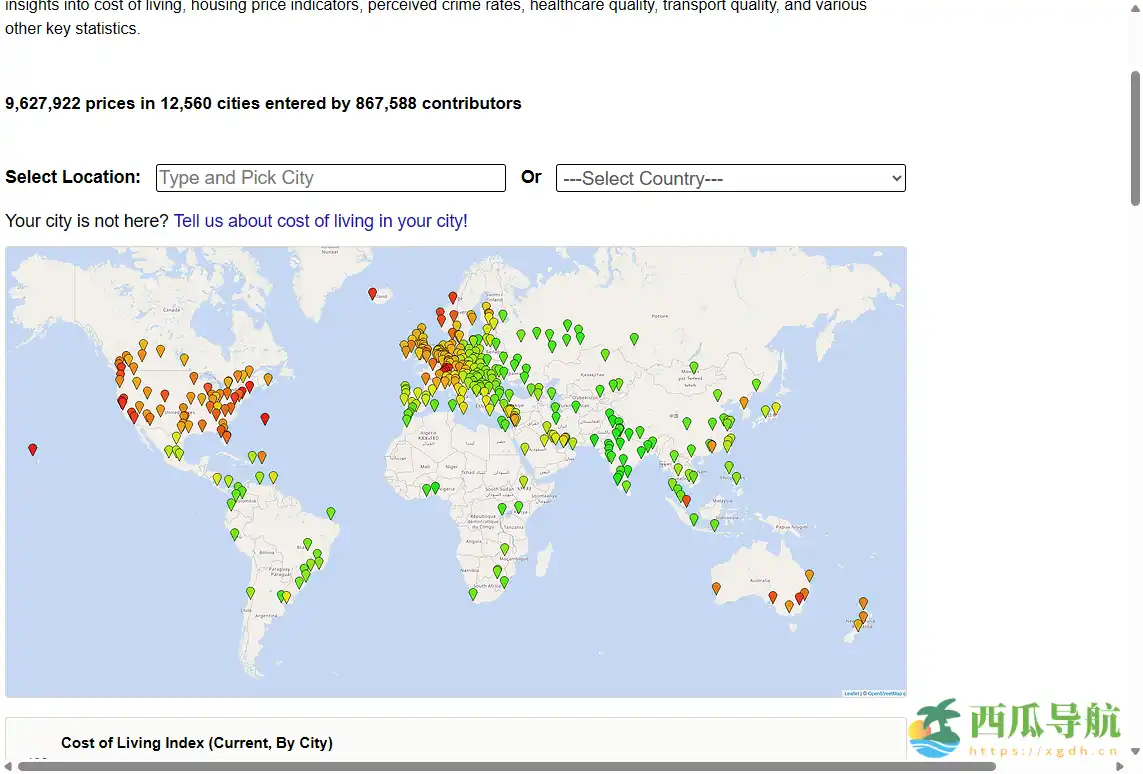1143x774 pixels.
Task: Click the vertical page scrollbar thumb
Action: pos(1135,138)
